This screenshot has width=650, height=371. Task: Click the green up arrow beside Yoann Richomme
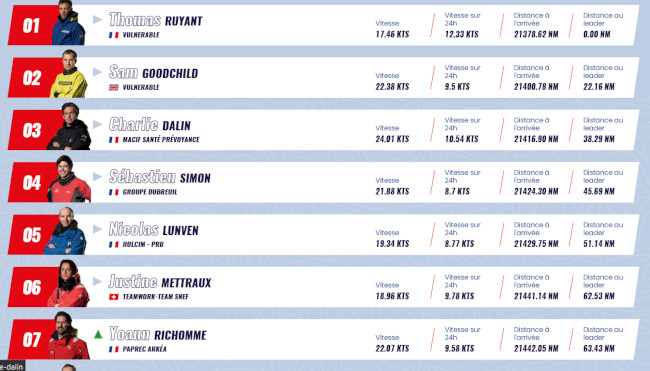(98, 334)
